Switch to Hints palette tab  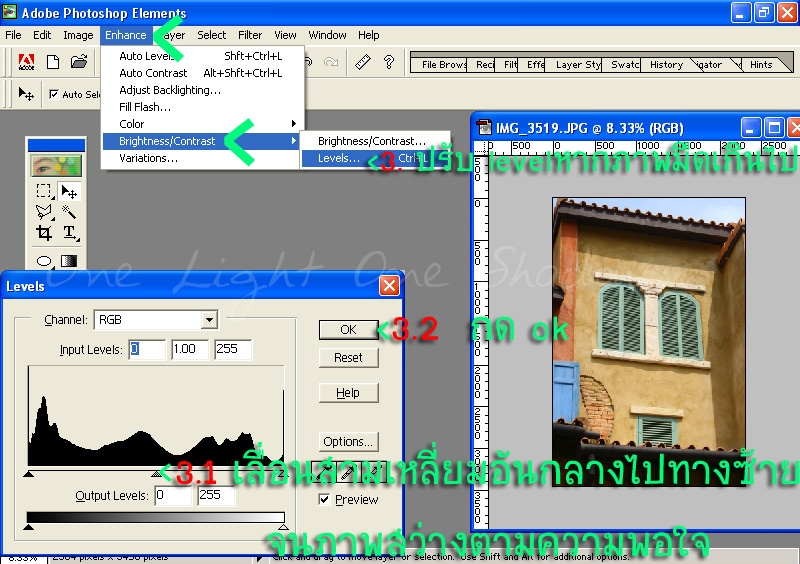761,64
